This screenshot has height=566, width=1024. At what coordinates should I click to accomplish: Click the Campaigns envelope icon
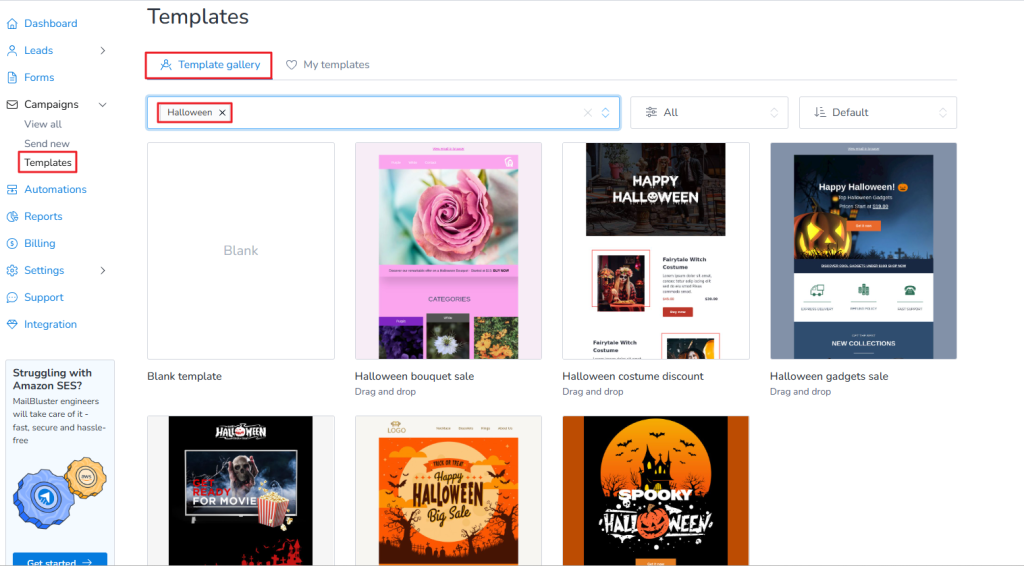pos(12,104)
